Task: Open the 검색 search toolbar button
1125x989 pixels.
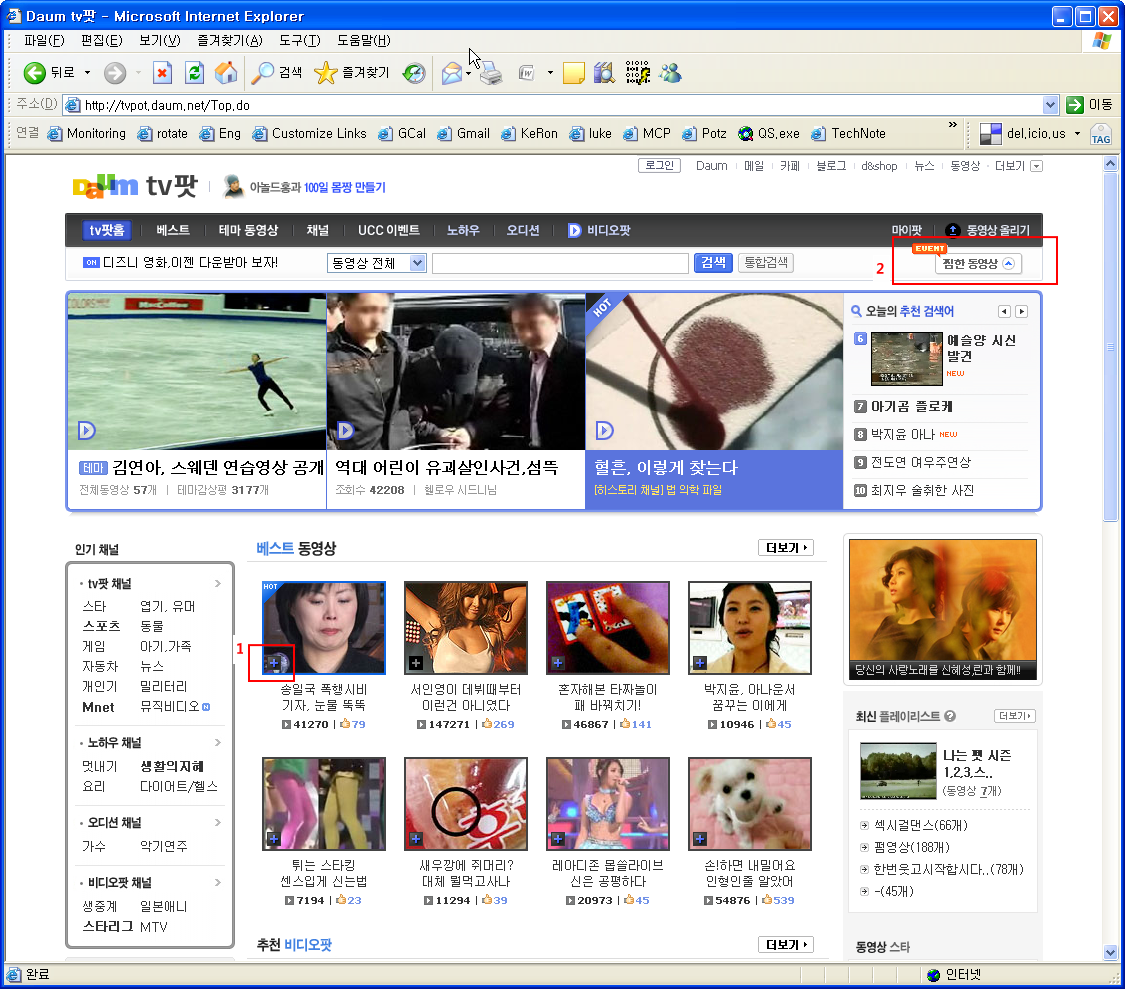Action: coord(278,72)
